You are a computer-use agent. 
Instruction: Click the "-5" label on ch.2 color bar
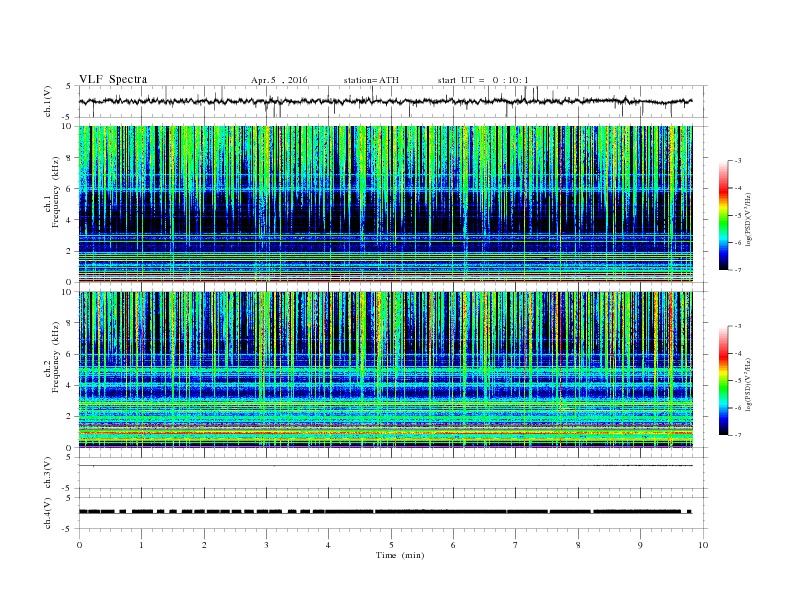click(738, 381)
